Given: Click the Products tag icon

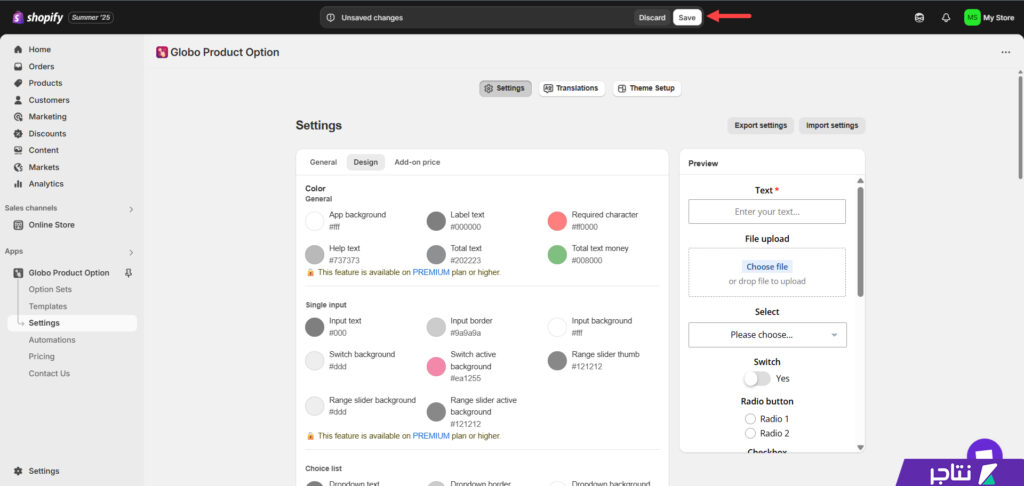Looking at the screenshot, I should [18, 83].
